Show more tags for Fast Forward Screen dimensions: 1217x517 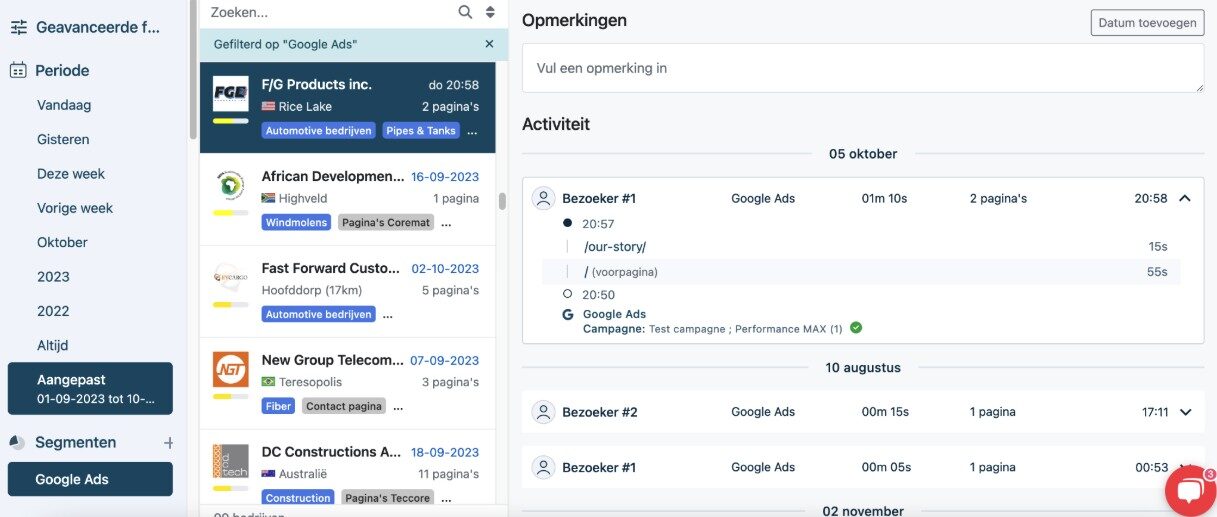[x=388, y=315]
